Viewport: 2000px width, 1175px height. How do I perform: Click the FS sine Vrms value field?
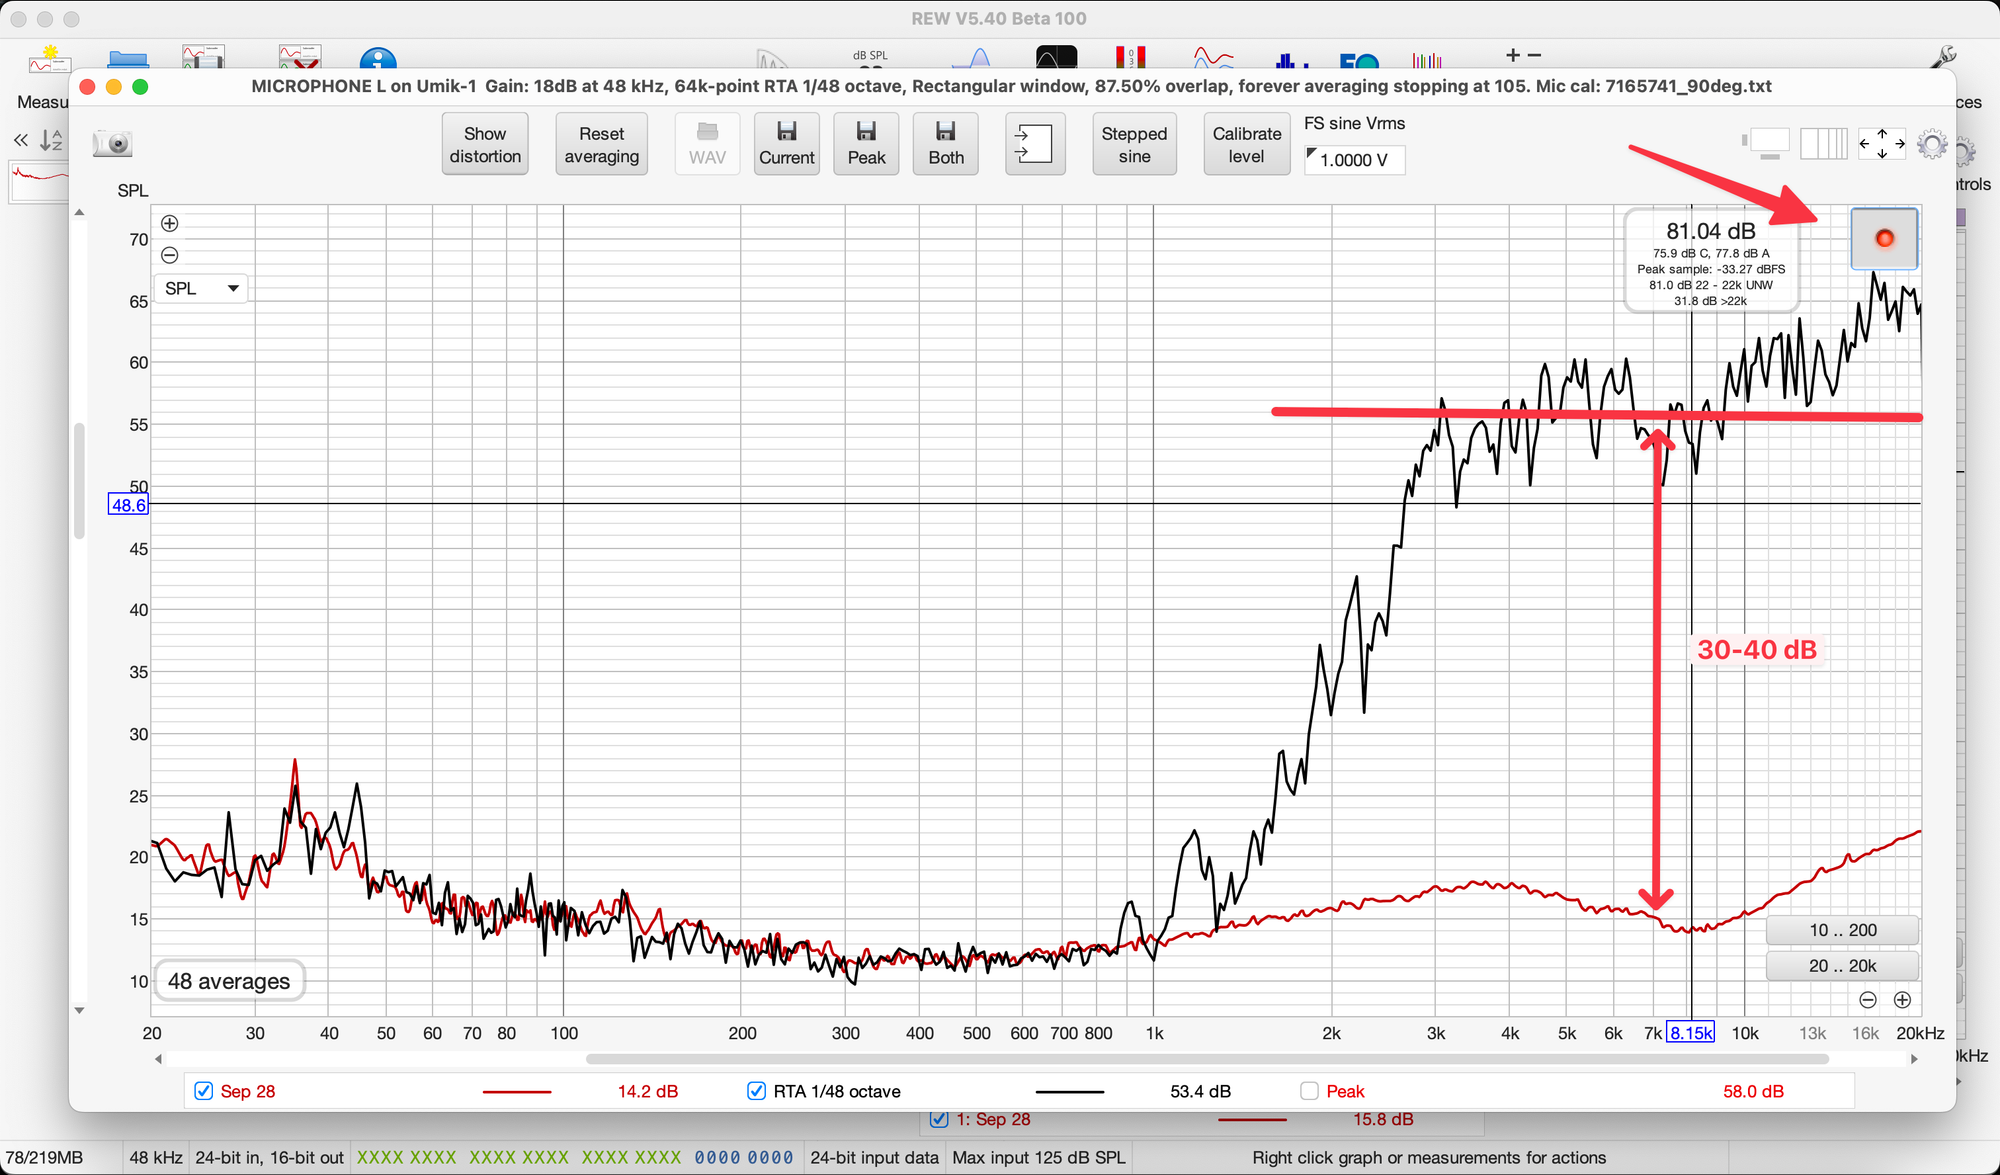click(x=1355, y=160)
